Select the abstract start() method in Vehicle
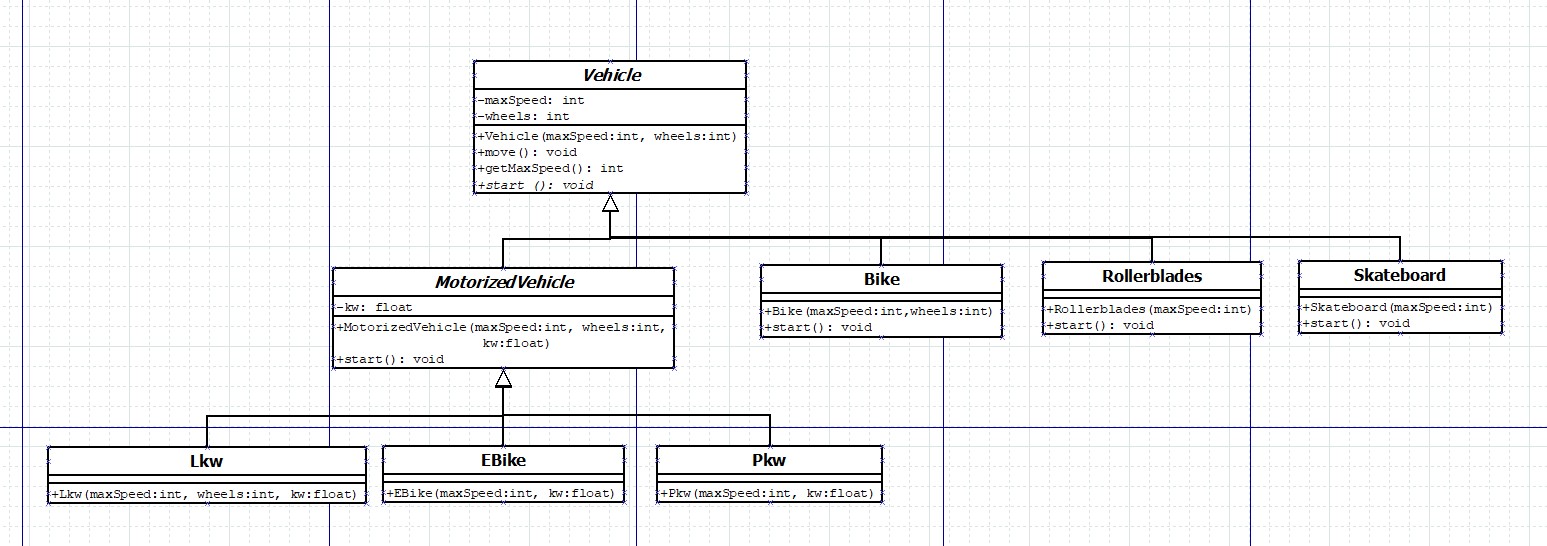The width and height of the screenshot is (1547, 546). [x=535, y=185]
